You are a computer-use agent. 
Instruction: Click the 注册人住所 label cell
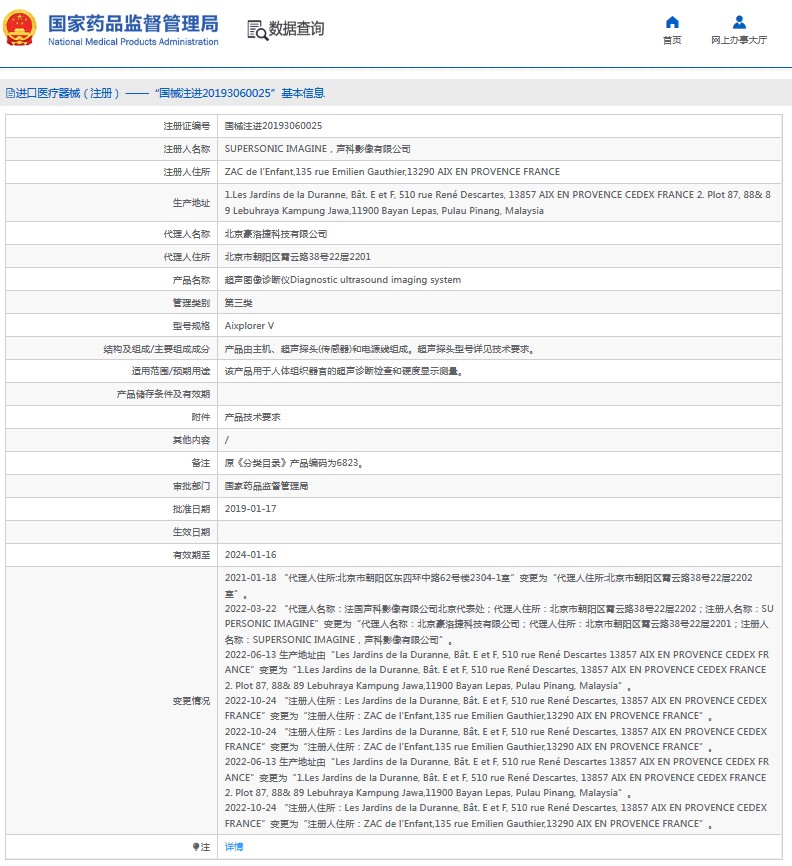click(112, 172)
